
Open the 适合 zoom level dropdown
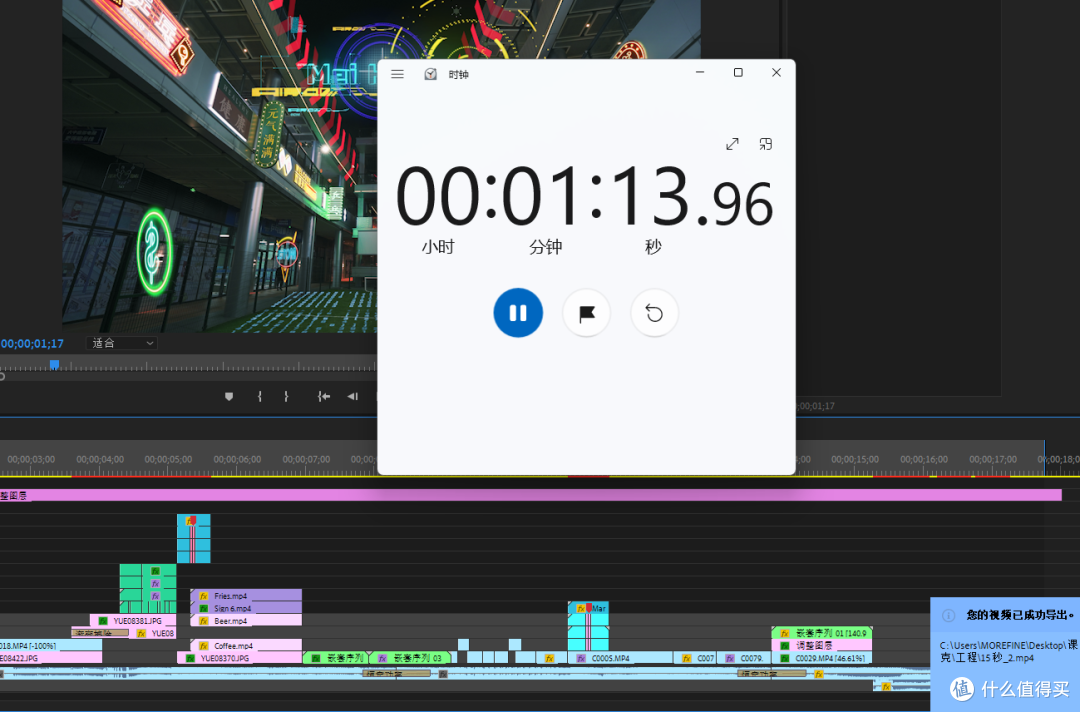(123, 343)
